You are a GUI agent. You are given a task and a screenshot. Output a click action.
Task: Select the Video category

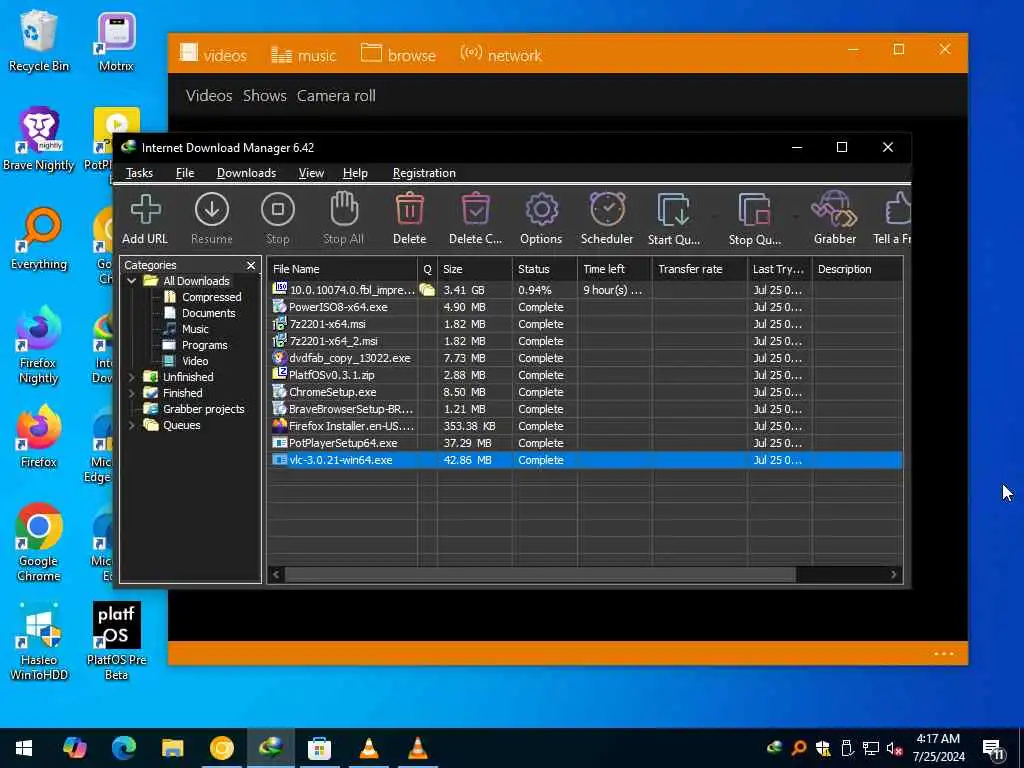tap(186, 361)
